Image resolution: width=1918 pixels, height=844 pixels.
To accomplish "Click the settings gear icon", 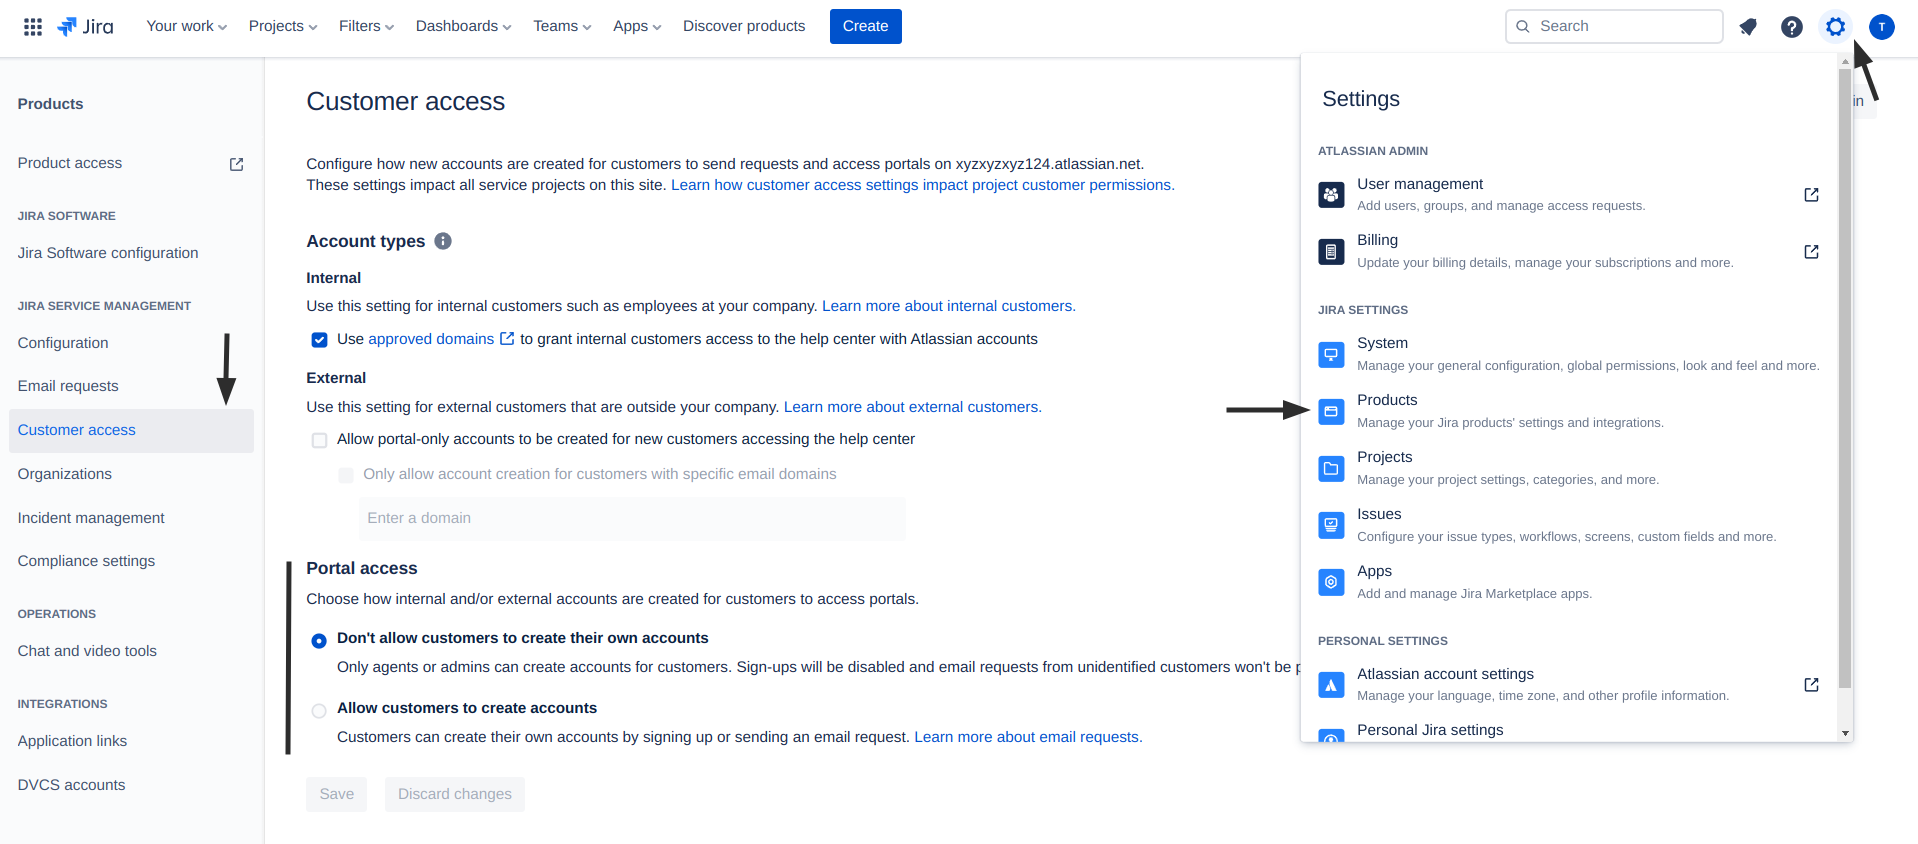I will (1835, 27).
